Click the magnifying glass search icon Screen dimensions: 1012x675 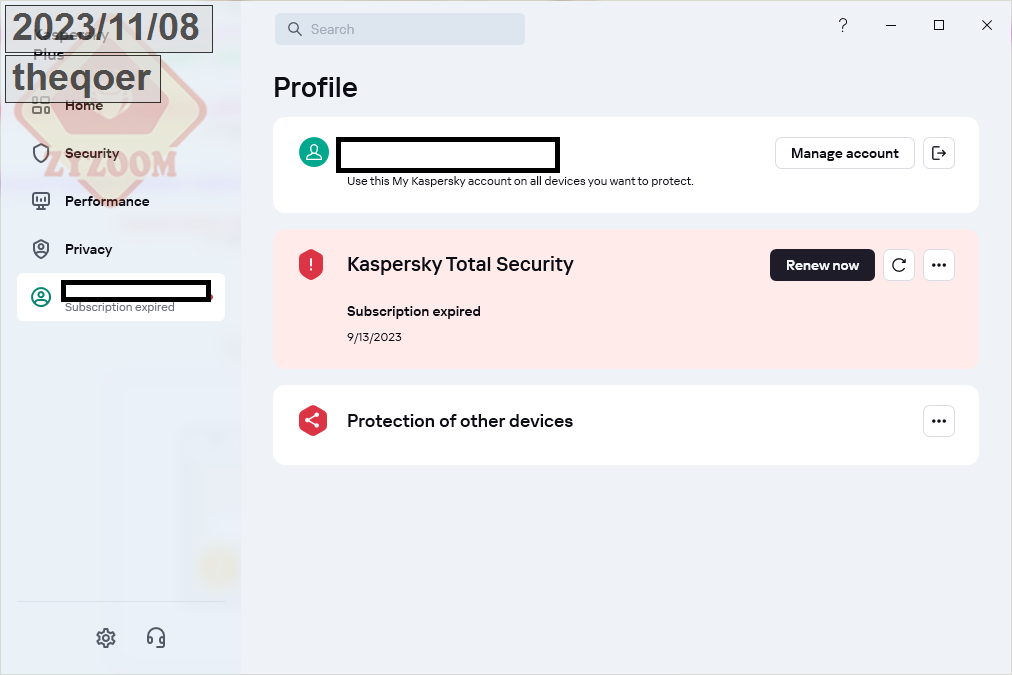point(295,29)
